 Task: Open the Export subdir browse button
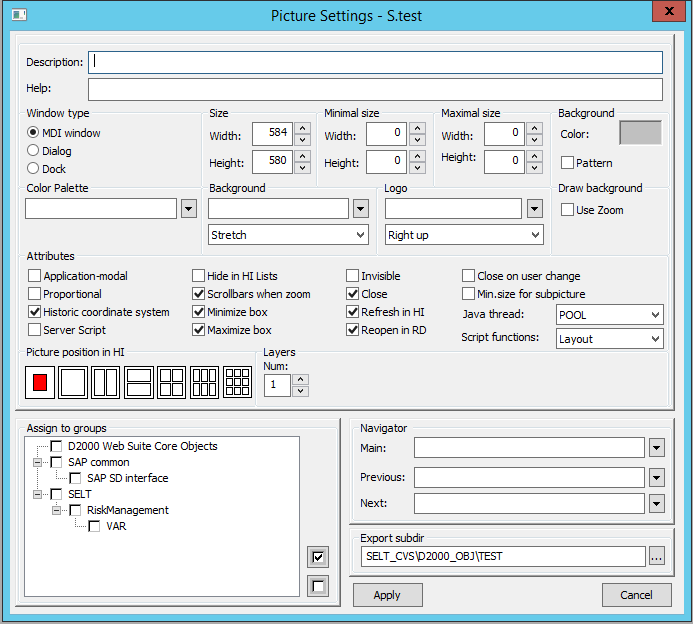click(656, 557)
